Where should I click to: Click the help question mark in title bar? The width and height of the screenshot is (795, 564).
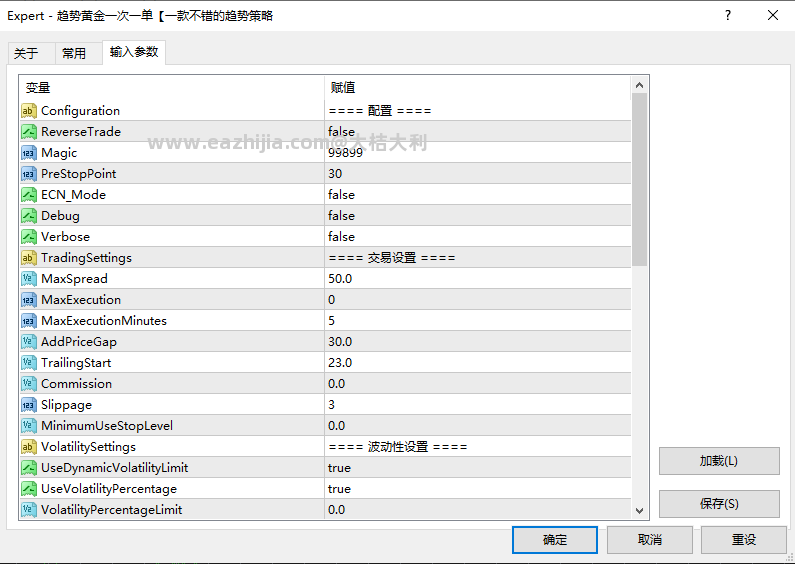pos(728,15)
